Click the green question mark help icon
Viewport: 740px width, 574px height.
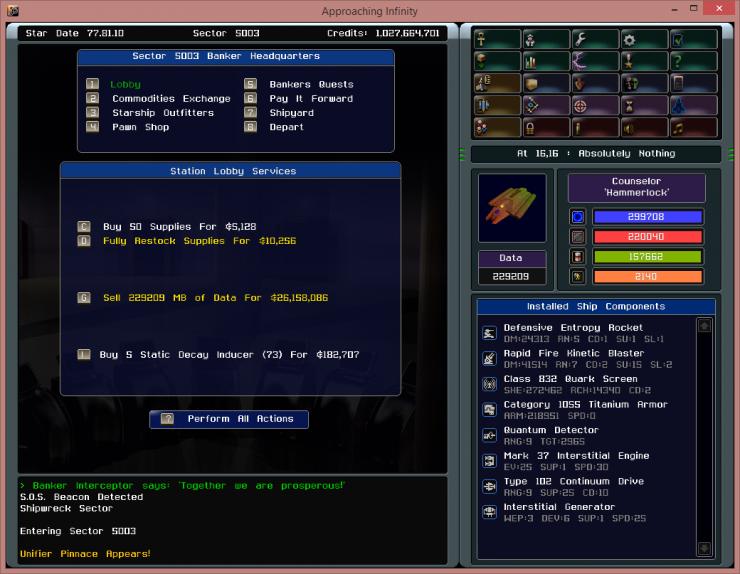[x=692, y=61]
